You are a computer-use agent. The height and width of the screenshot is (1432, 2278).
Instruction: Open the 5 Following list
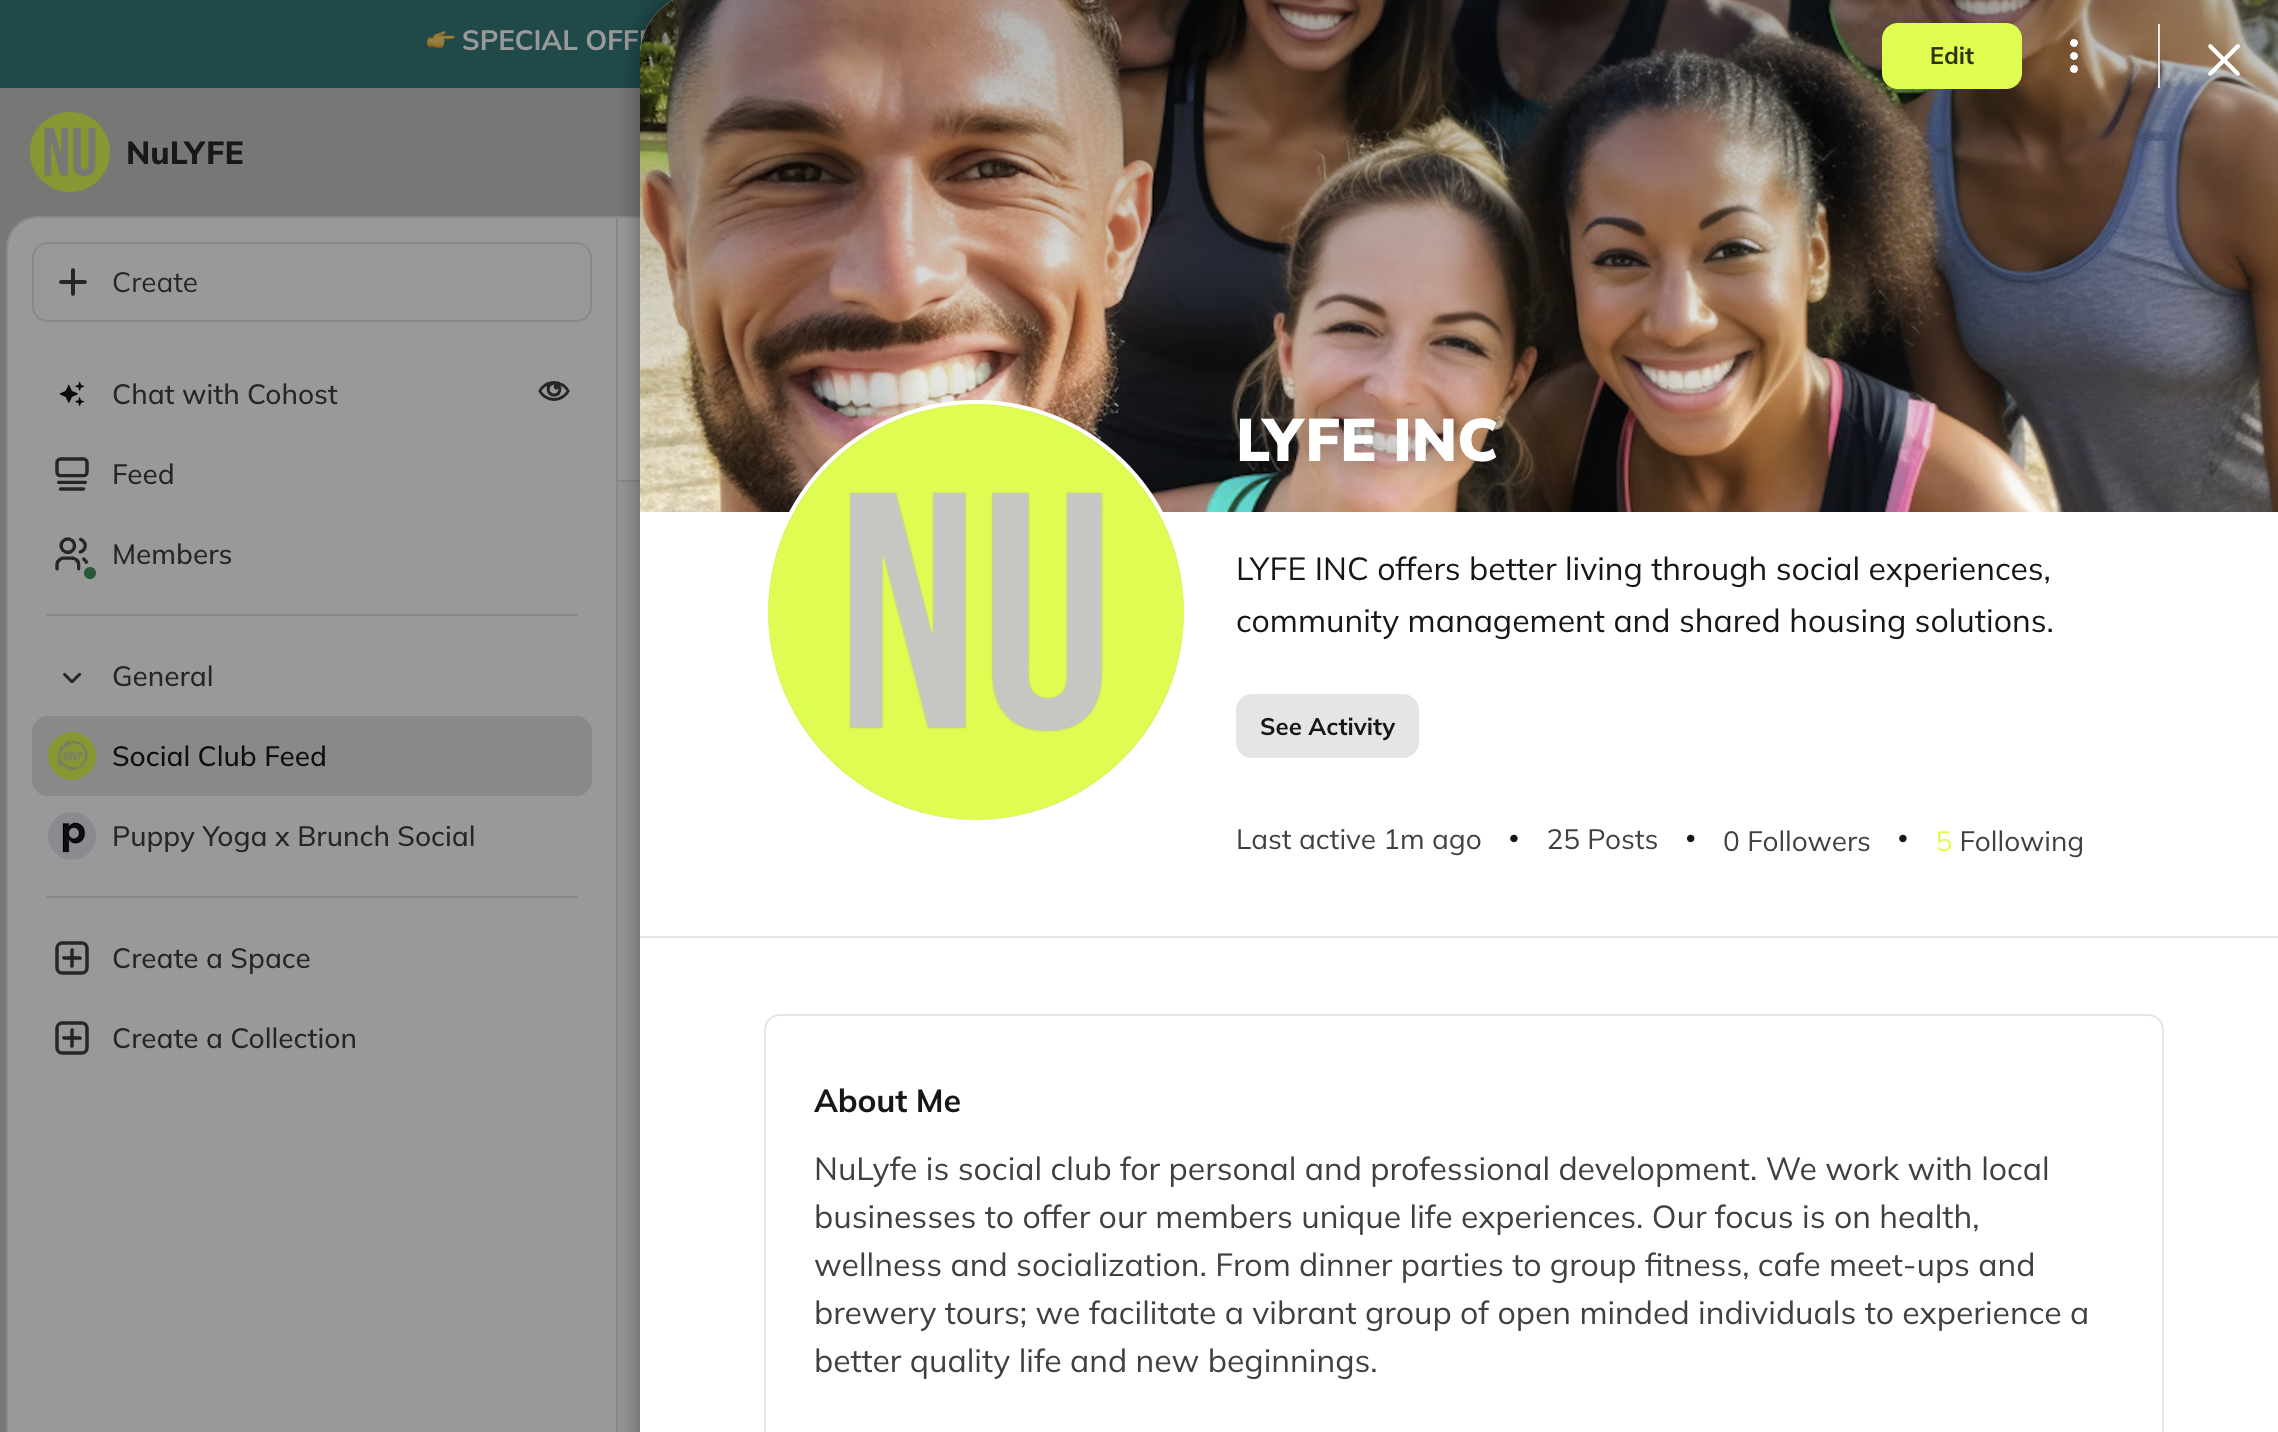pyautogui.click(x=2009, y=841)
